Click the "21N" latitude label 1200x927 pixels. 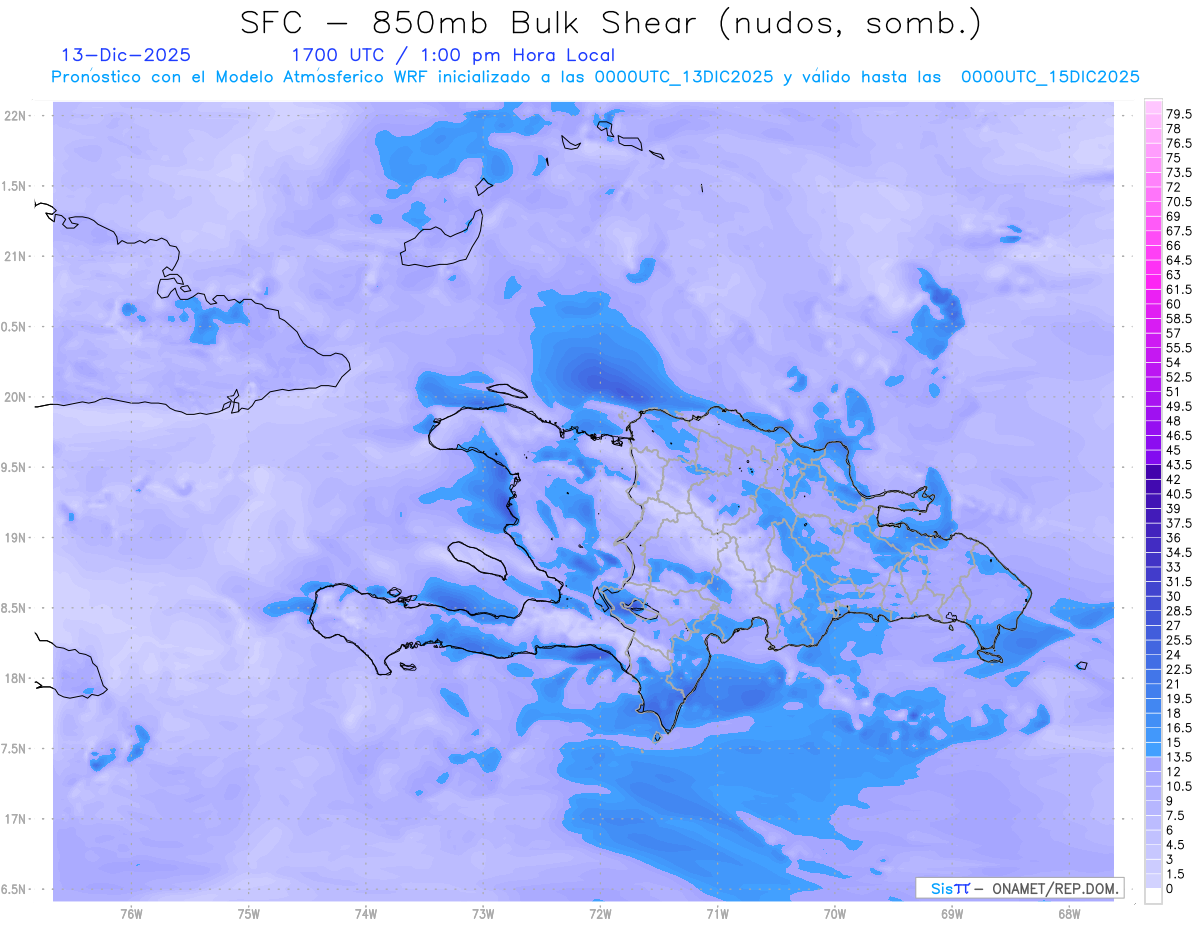pos(16,256)
